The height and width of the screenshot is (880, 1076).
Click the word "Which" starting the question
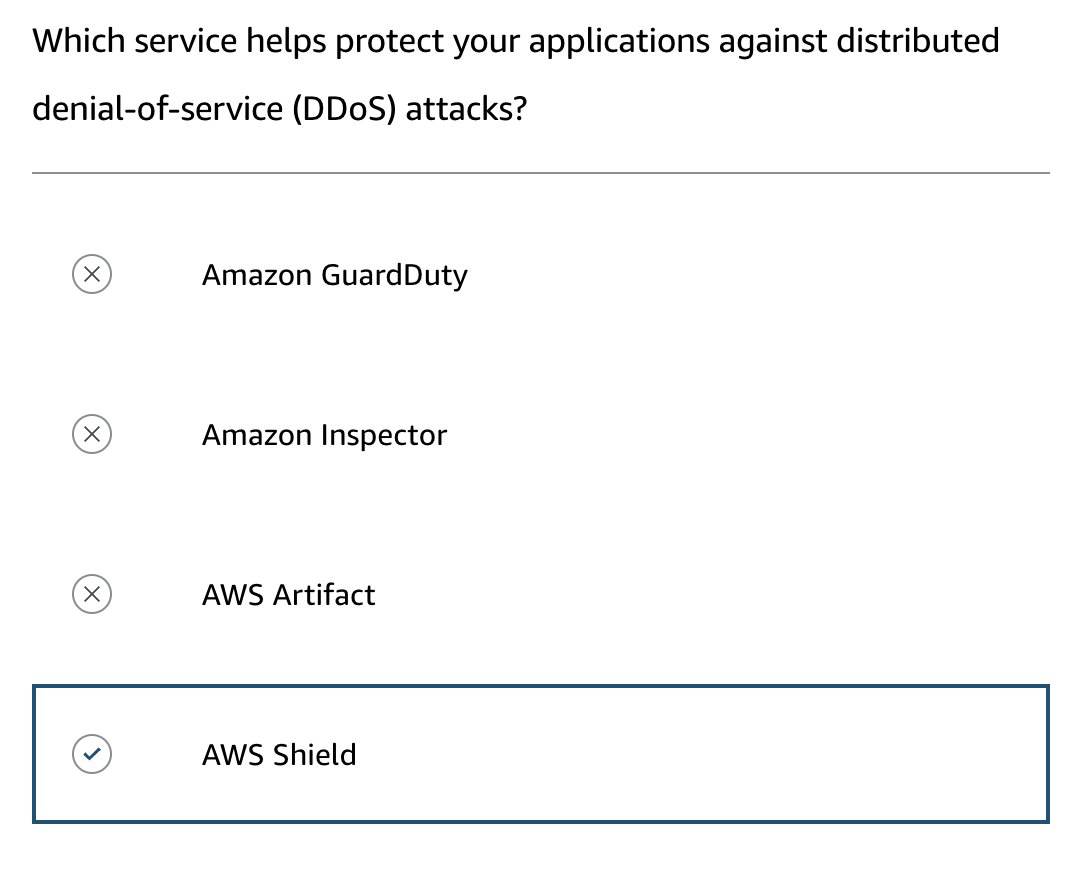[x=79, y=41]
